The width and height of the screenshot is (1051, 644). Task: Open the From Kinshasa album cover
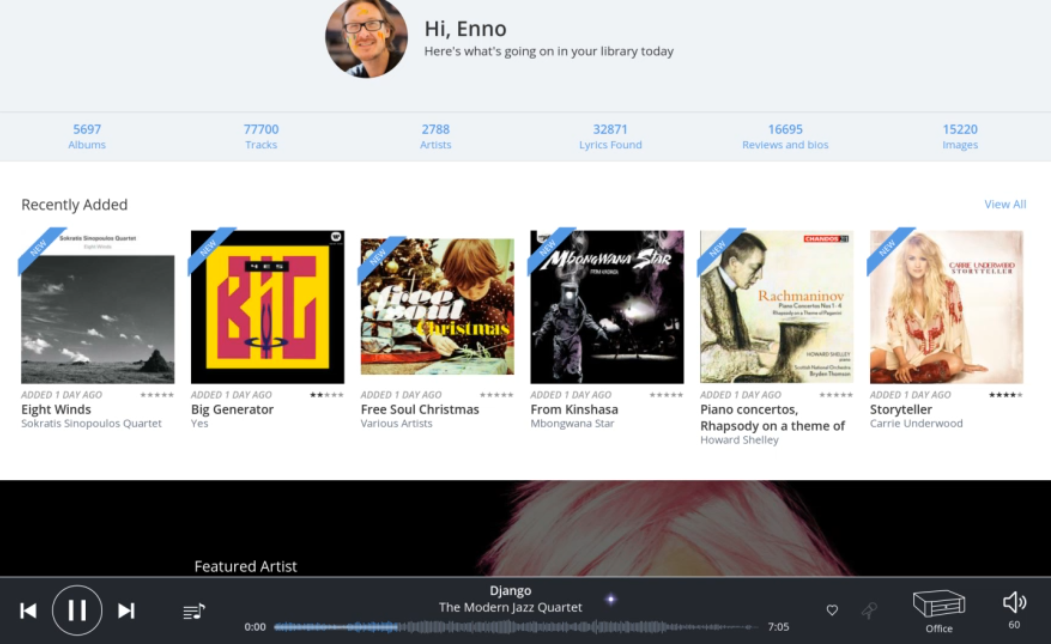coord(607,307)
